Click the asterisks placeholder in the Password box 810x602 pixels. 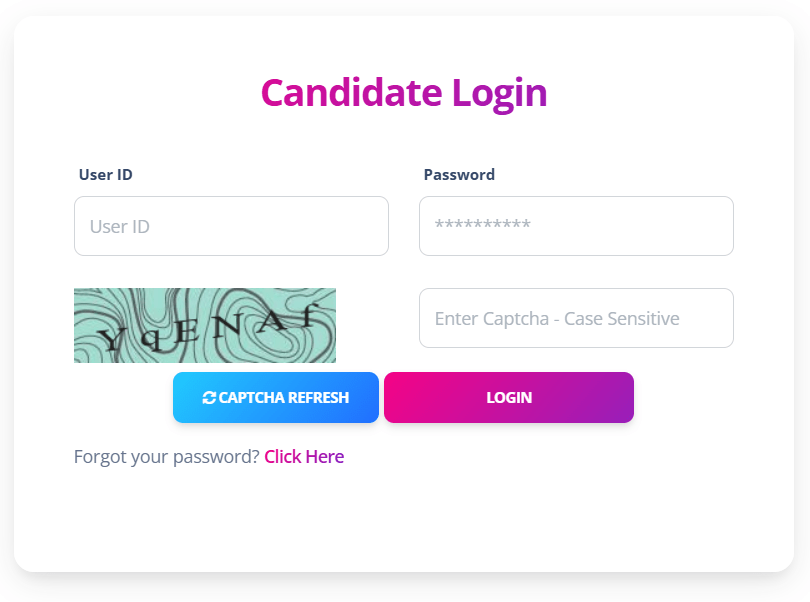[x=482, y=225]
